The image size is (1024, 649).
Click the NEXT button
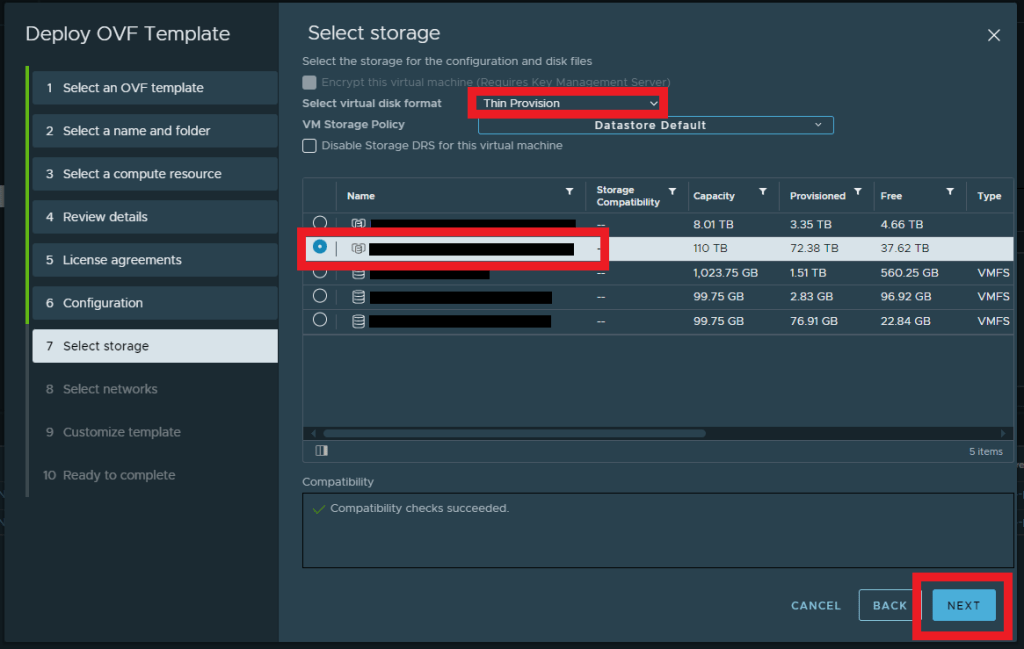(x=963, y=605)
